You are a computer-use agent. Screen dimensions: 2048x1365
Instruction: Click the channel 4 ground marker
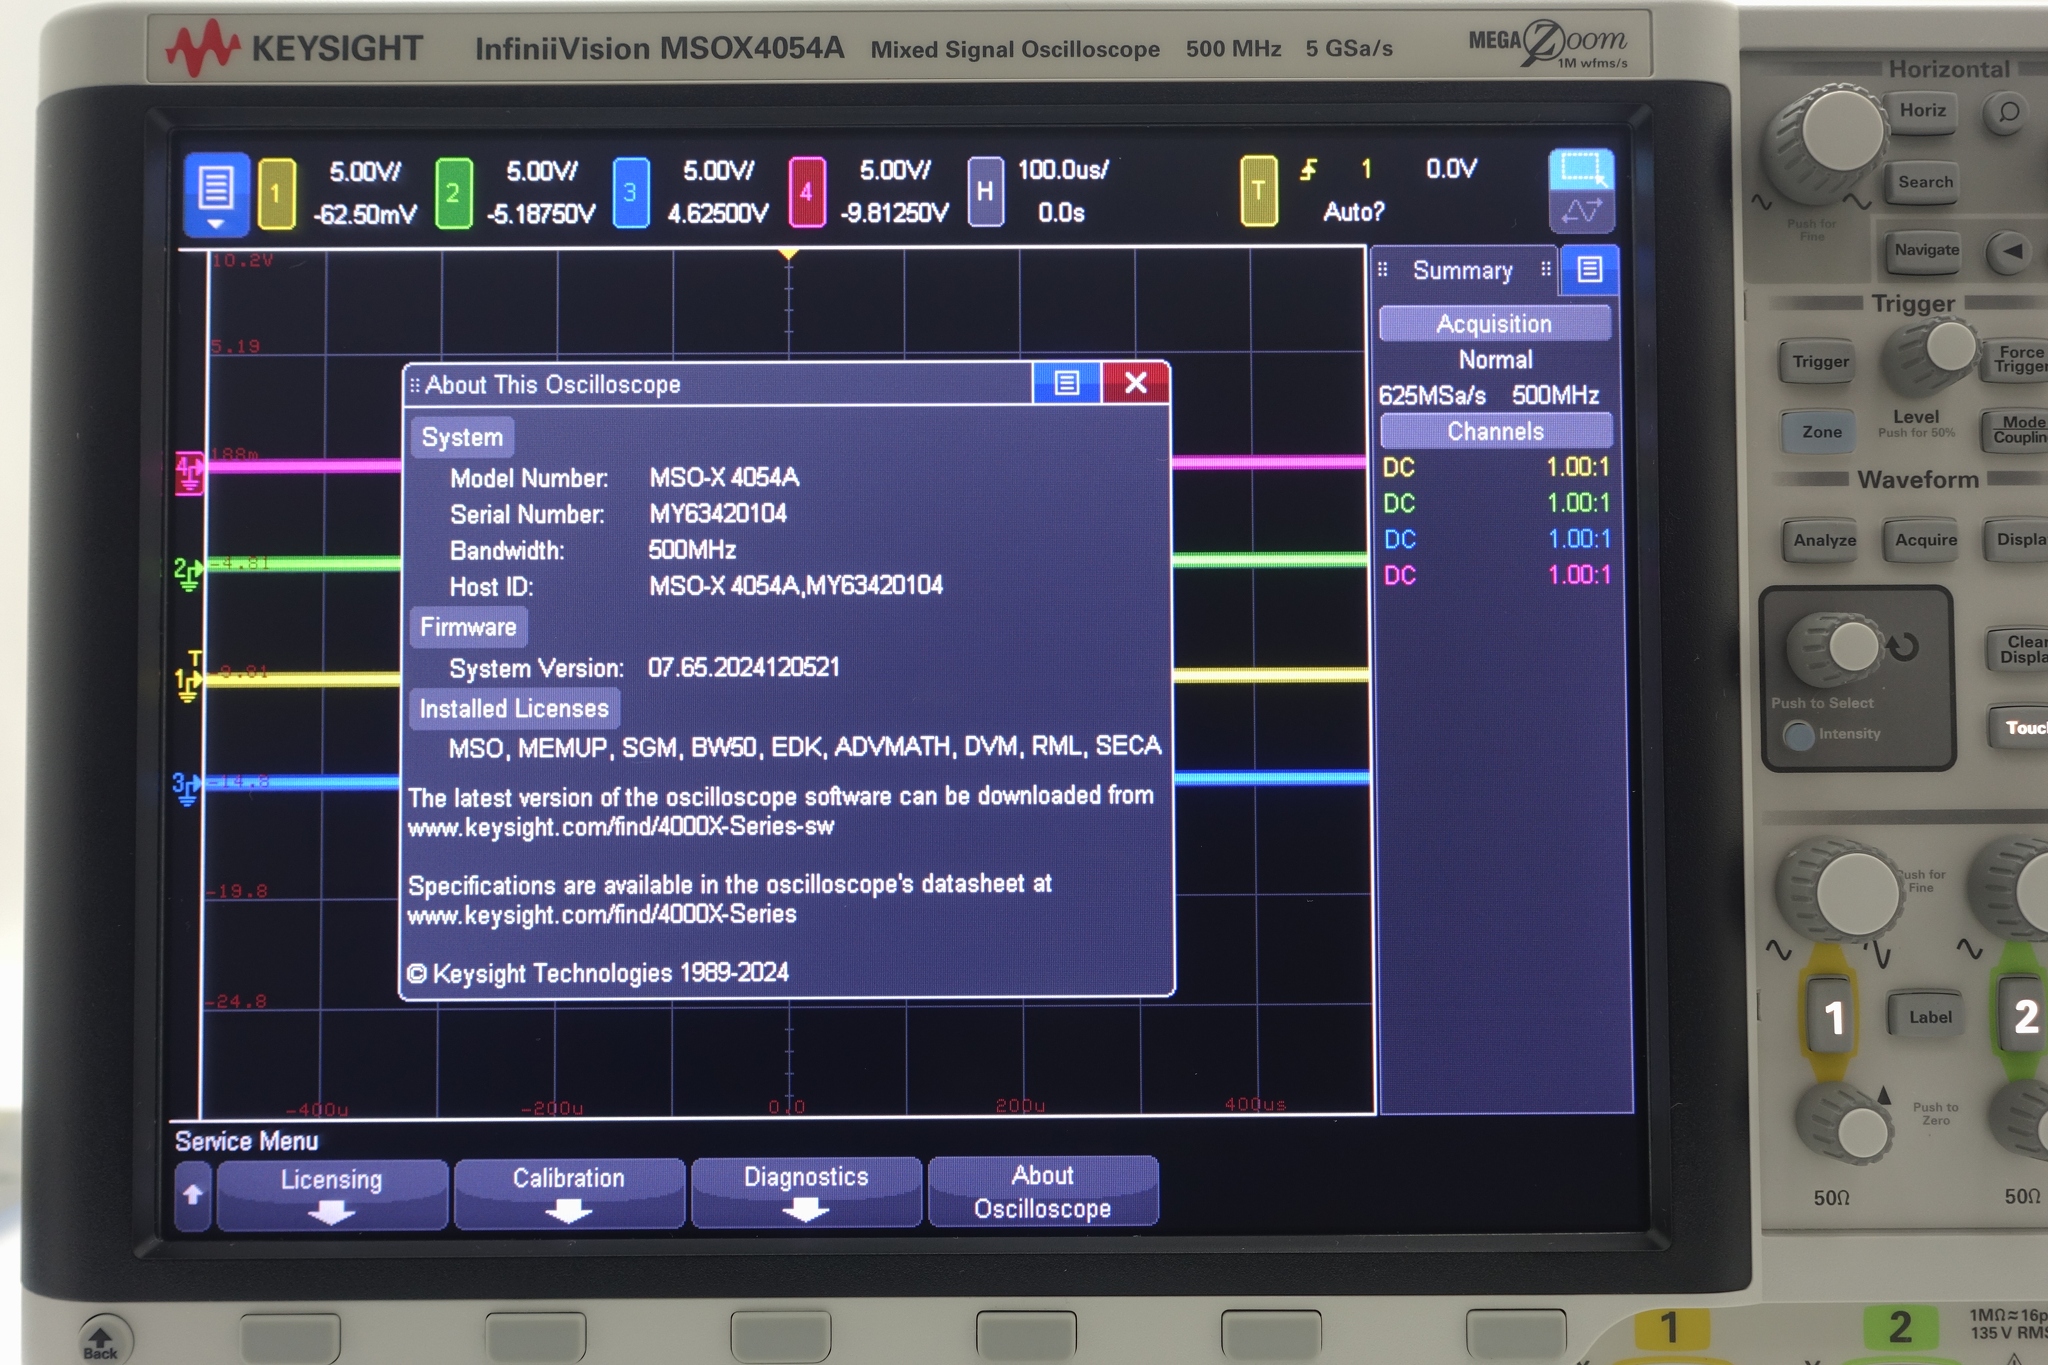coord(188,472)
